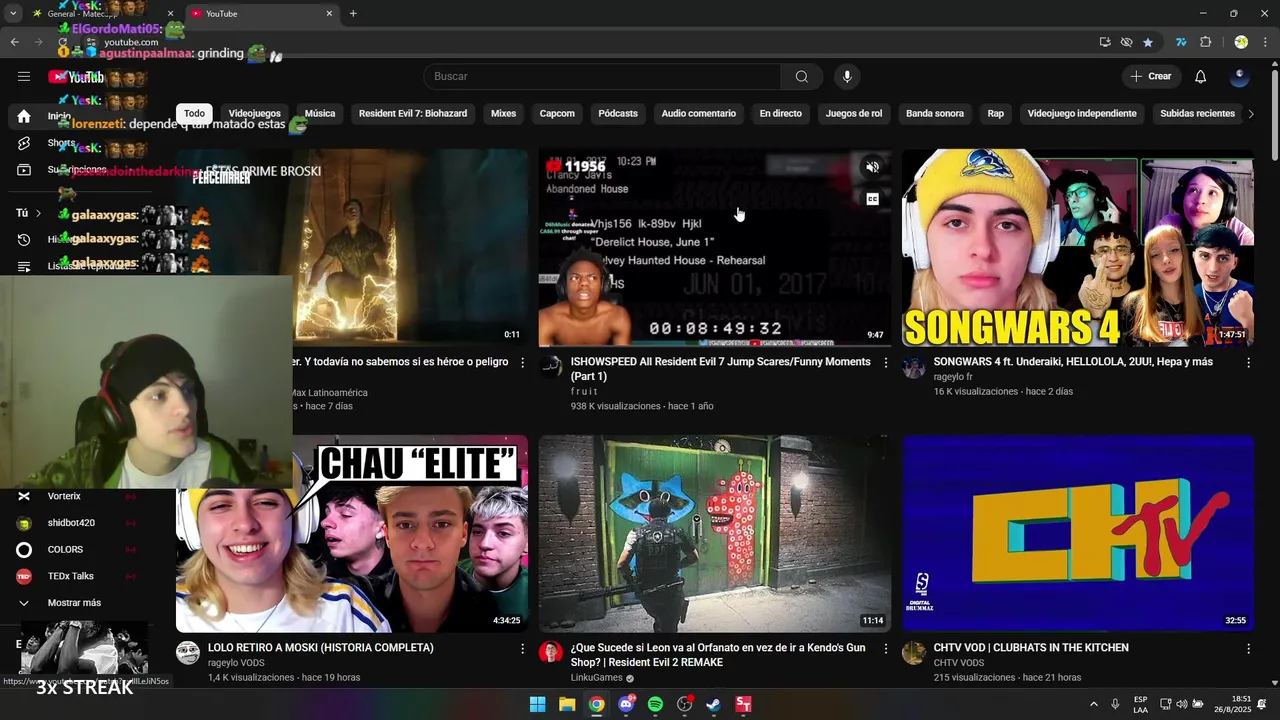The image size is (1280, 720).
Task: Click the teal extension icon in toolbar
Action: coord(1182,42)
